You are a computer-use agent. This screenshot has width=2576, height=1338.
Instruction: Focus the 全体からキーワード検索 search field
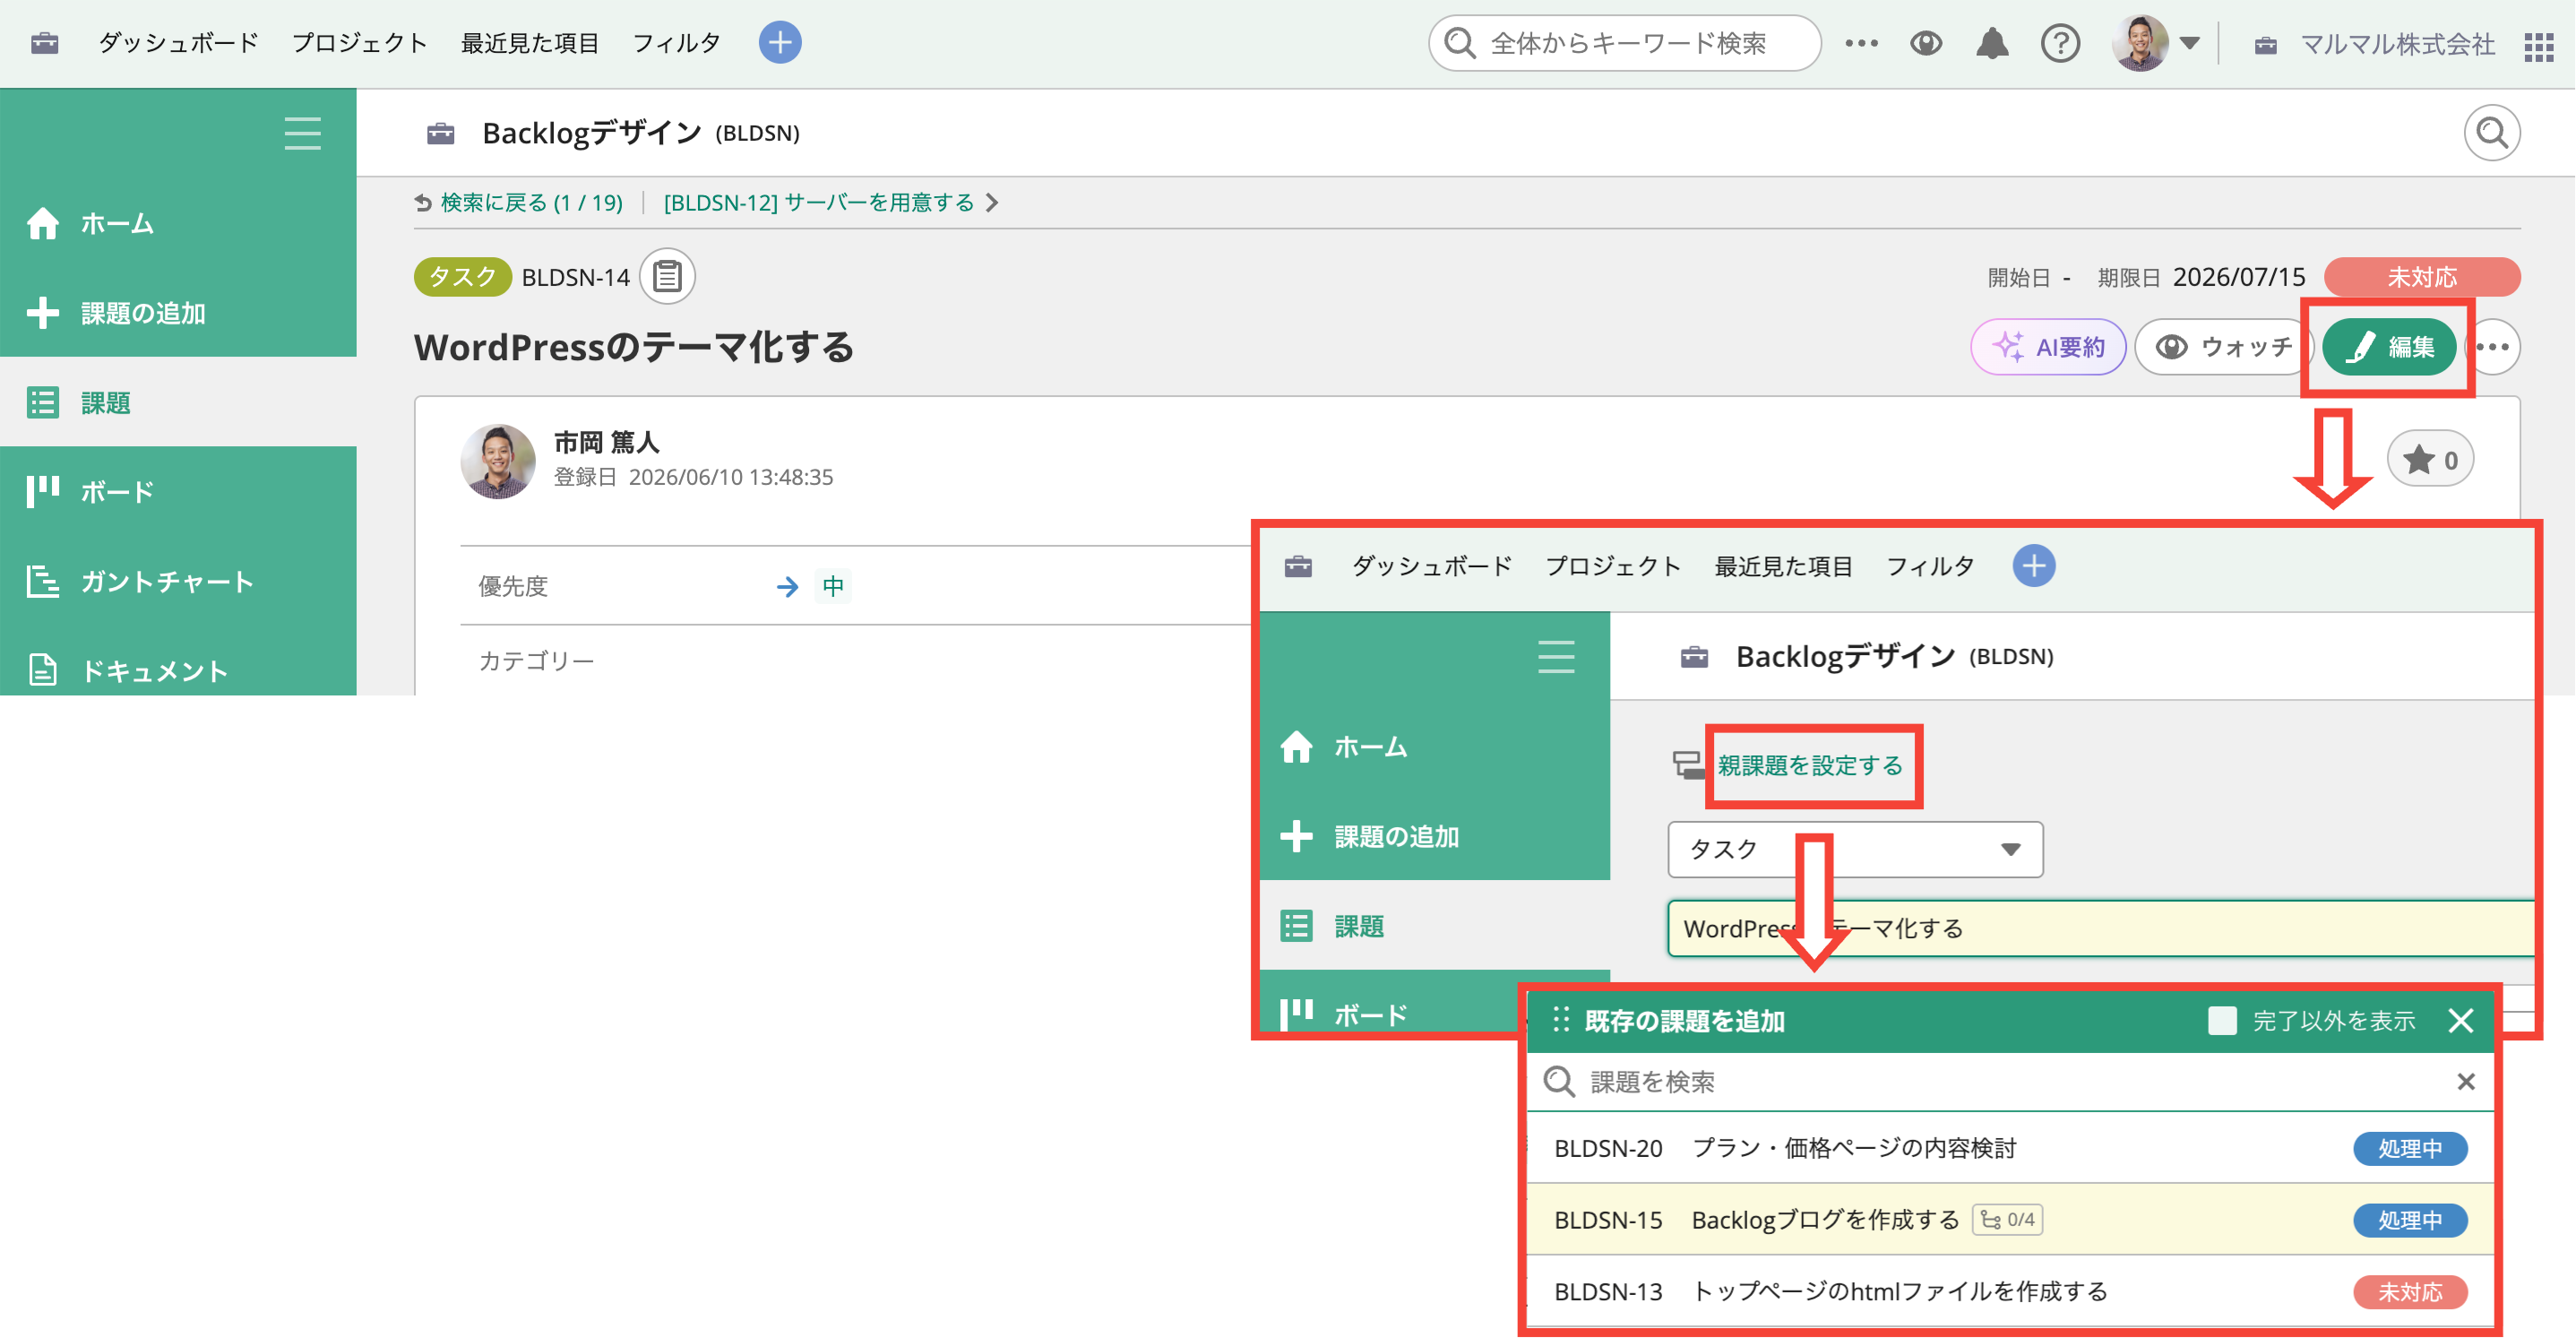click(x=1625, y=43)
